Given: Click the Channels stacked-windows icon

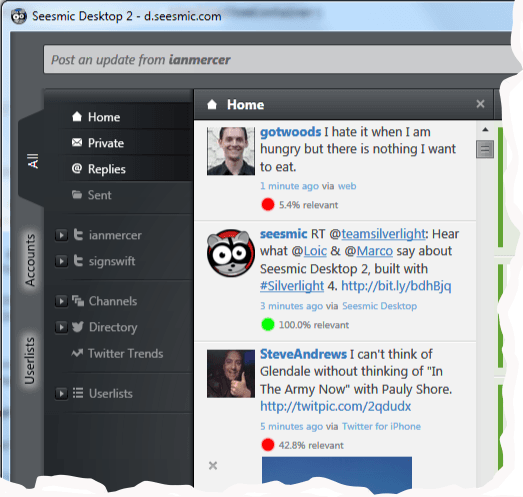Looking at the screenshot, I should [x=78, y=301].
